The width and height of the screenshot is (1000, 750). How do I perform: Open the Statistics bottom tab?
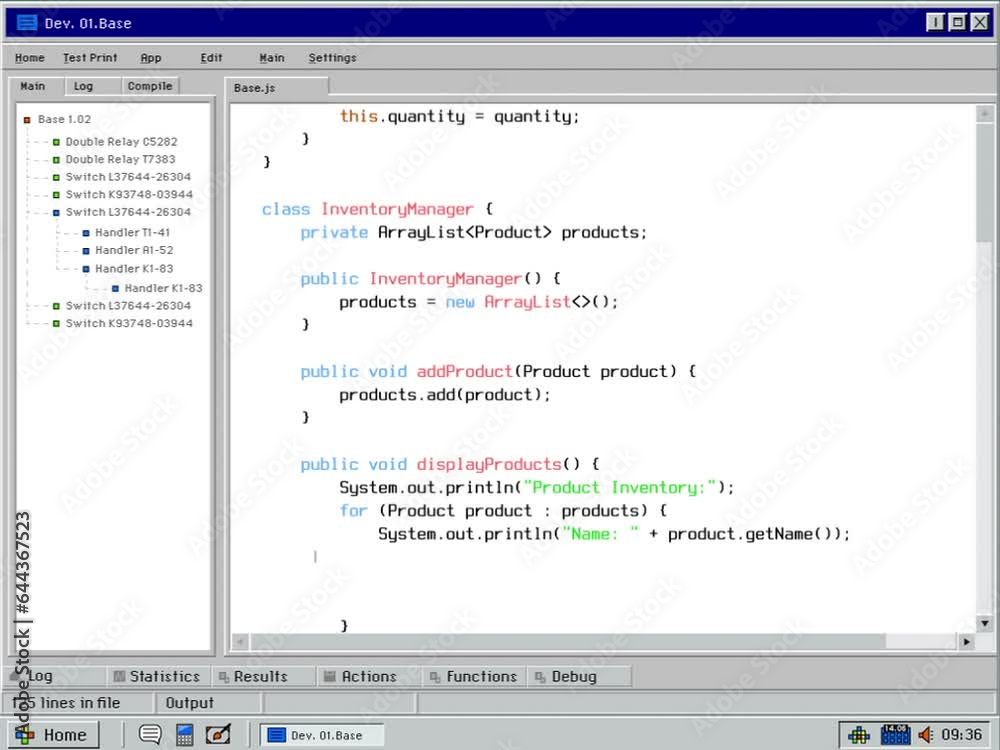(x=157, y=677)
